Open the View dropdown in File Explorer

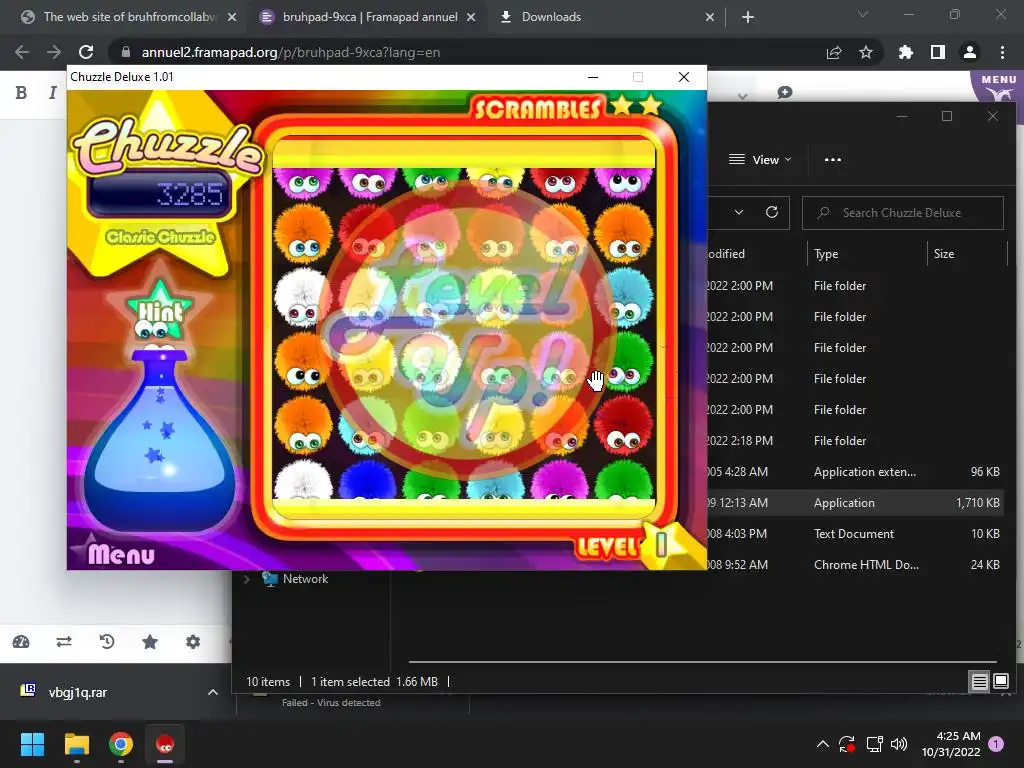[x=760, y=159]
